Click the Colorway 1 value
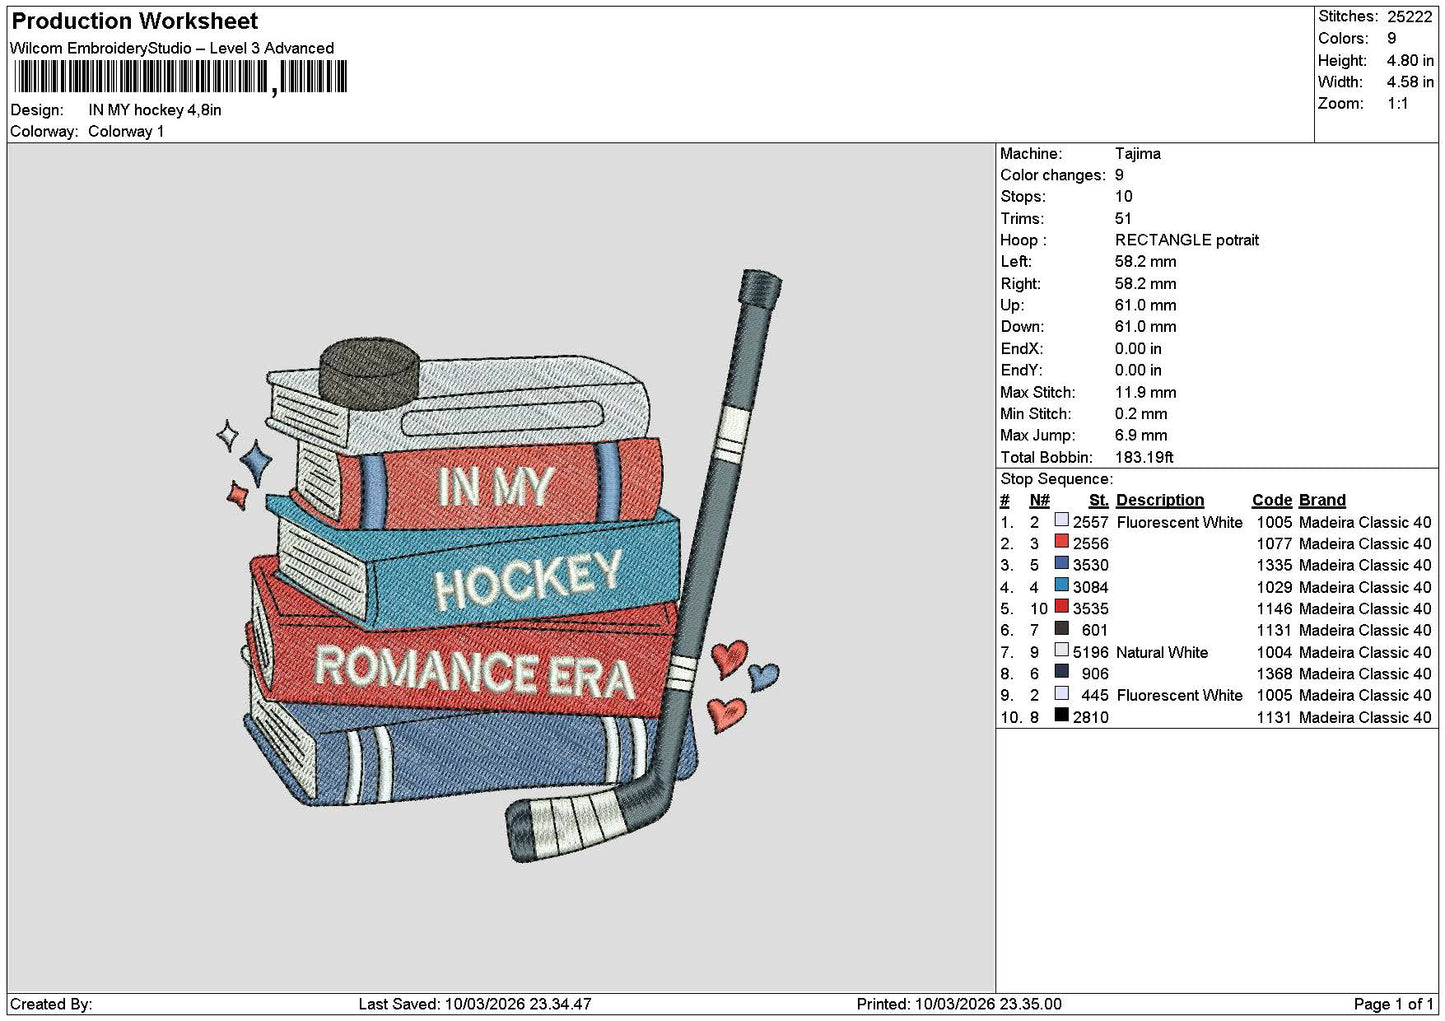This screenshot has width=1445, height=1021. 126,131
